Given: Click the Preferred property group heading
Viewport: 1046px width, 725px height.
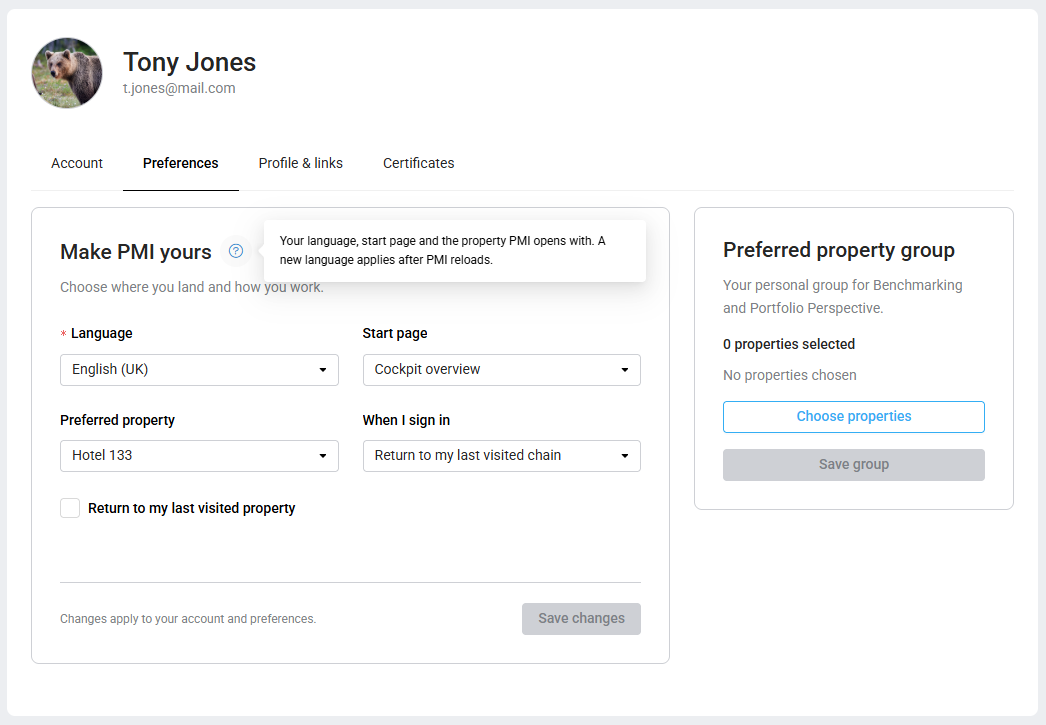Looking at the screenshot, I should (x=839, y=250).
